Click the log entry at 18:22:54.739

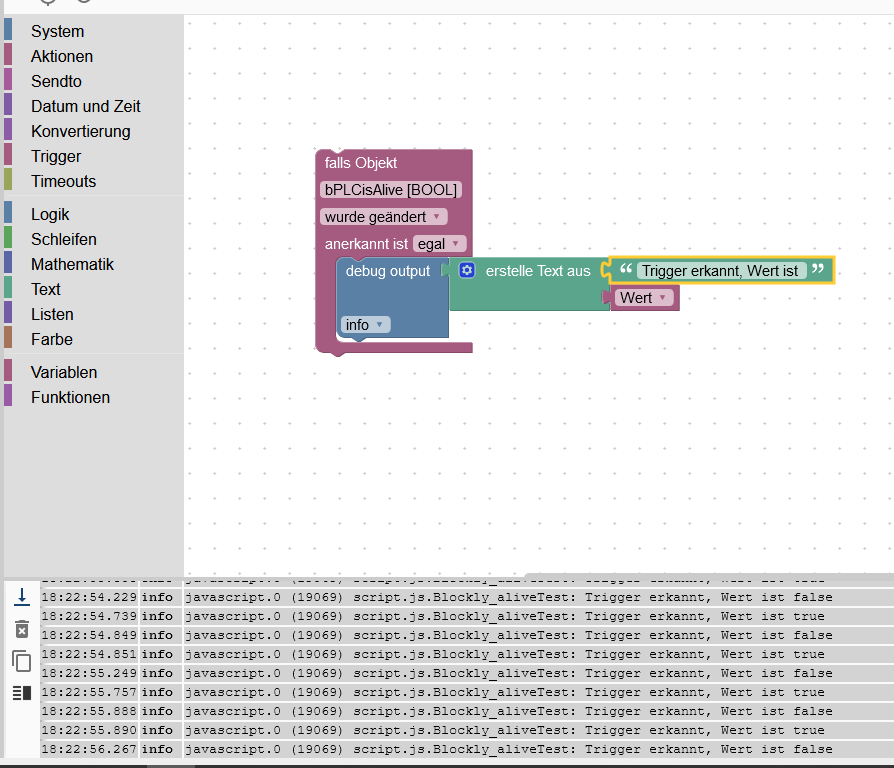466,616
